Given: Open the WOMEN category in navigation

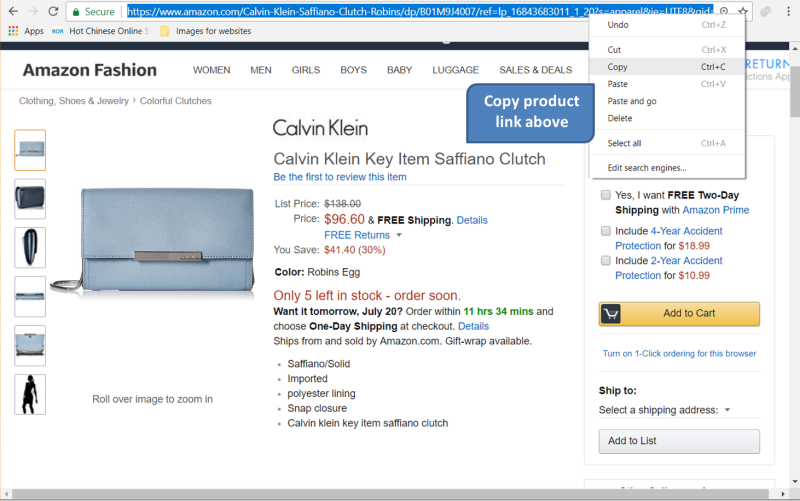Looking at the screenshot, I should coord(211,70).
